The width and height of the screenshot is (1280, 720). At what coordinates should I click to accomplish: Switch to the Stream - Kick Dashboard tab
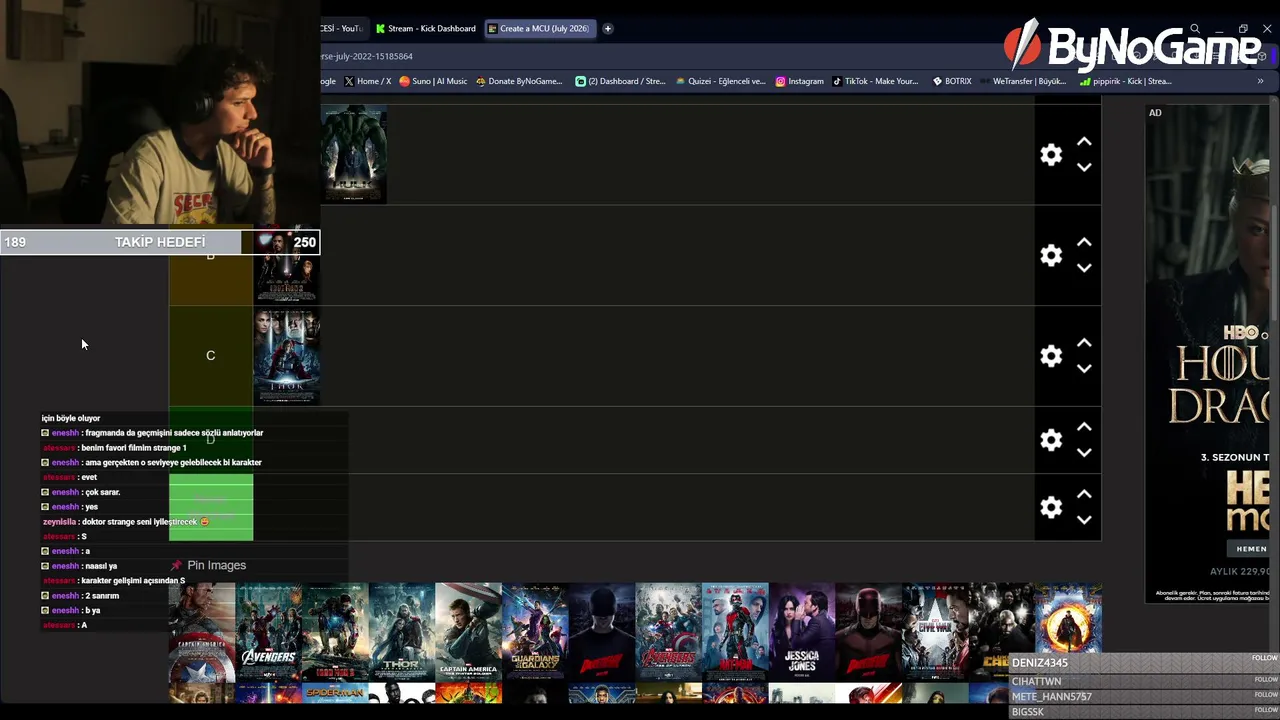[426, 28]
